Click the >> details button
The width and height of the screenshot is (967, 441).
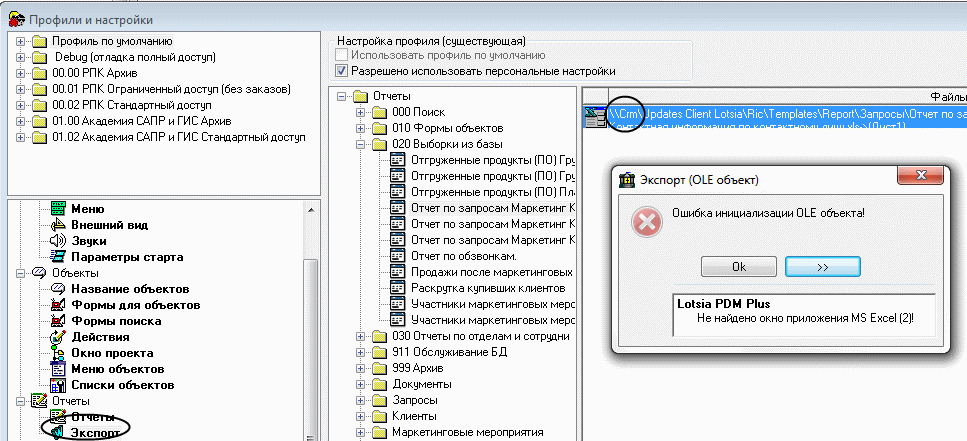pos(823,267)
